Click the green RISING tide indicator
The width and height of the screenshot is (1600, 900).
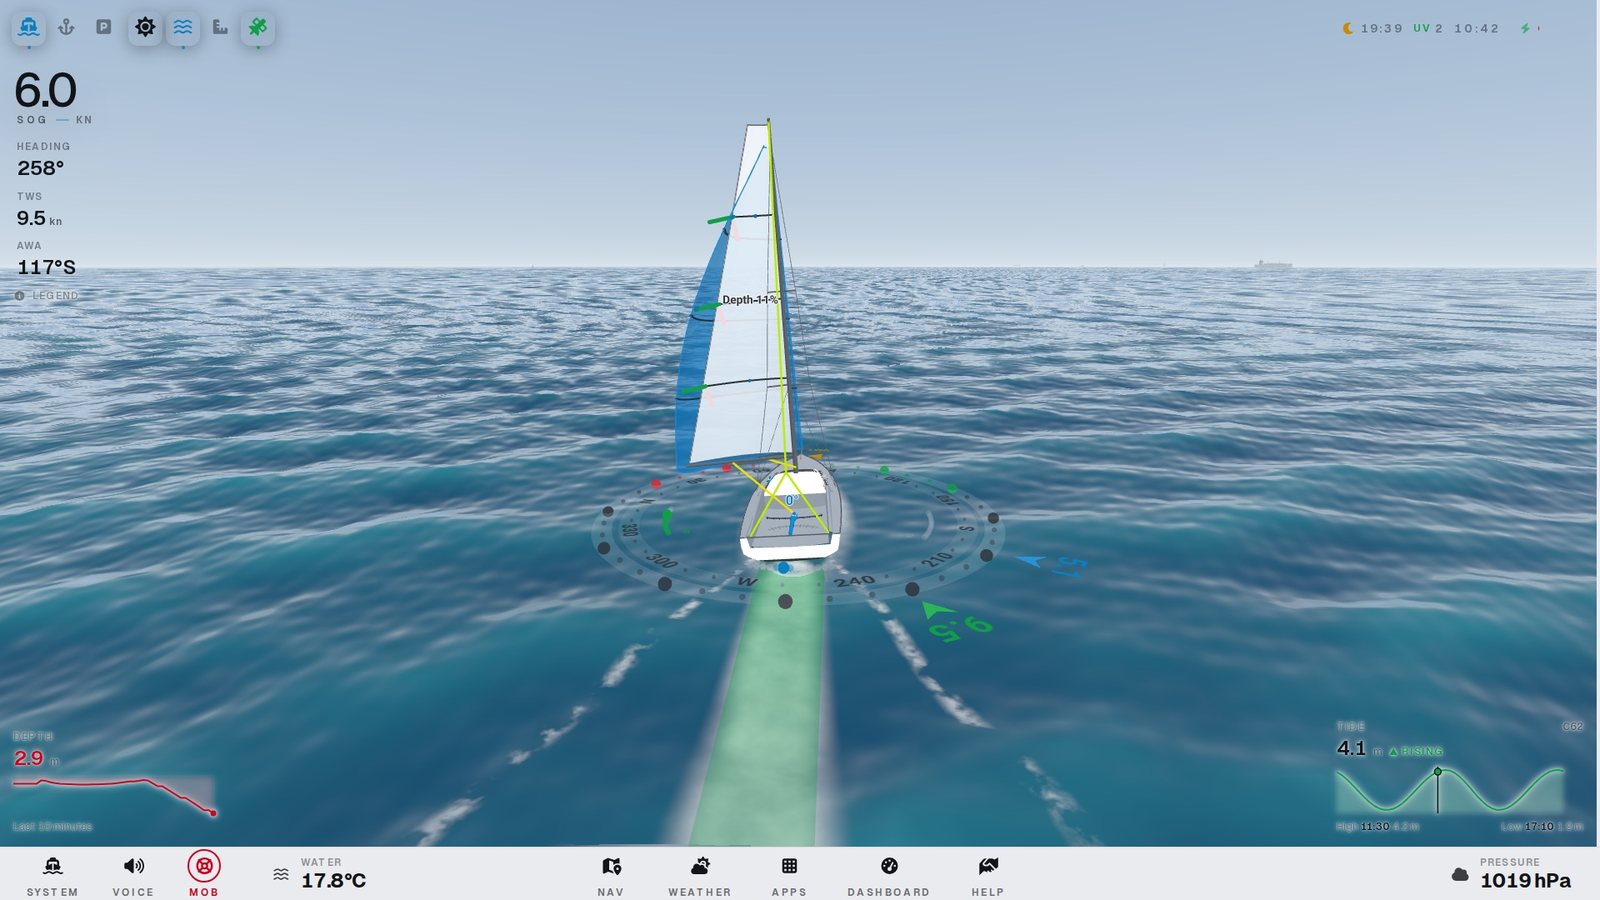(x=1416, y=751)
